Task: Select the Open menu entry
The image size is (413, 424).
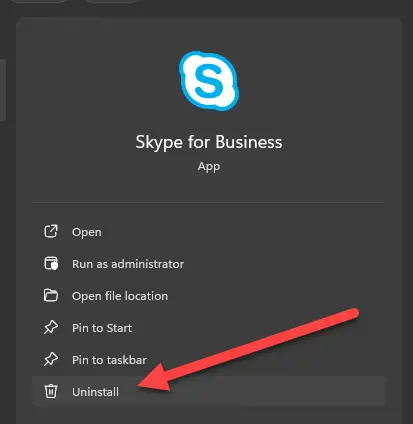Action: 209,232
